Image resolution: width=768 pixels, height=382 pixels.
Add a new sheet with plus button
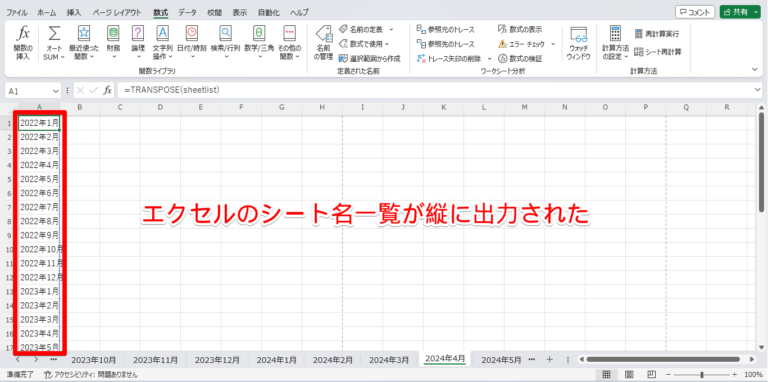coord(550,360)
